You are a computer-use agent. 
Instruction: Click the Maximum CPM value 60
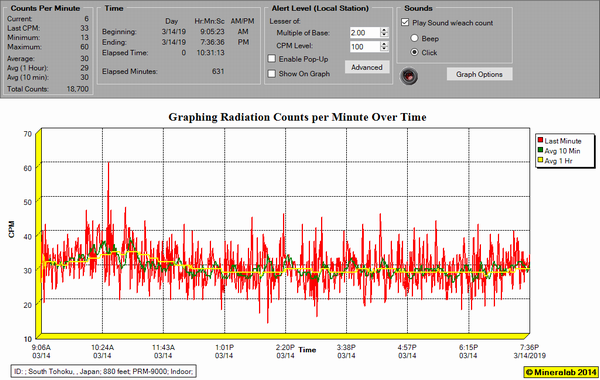[84, 47]
